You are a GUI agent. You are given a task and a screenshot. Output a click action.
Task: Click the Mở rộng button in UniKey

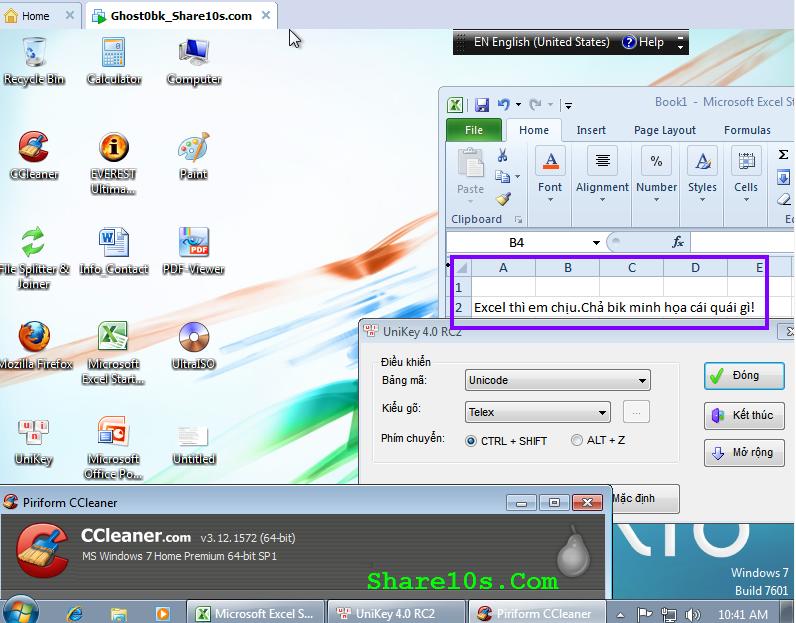click(x=744, y=452)
